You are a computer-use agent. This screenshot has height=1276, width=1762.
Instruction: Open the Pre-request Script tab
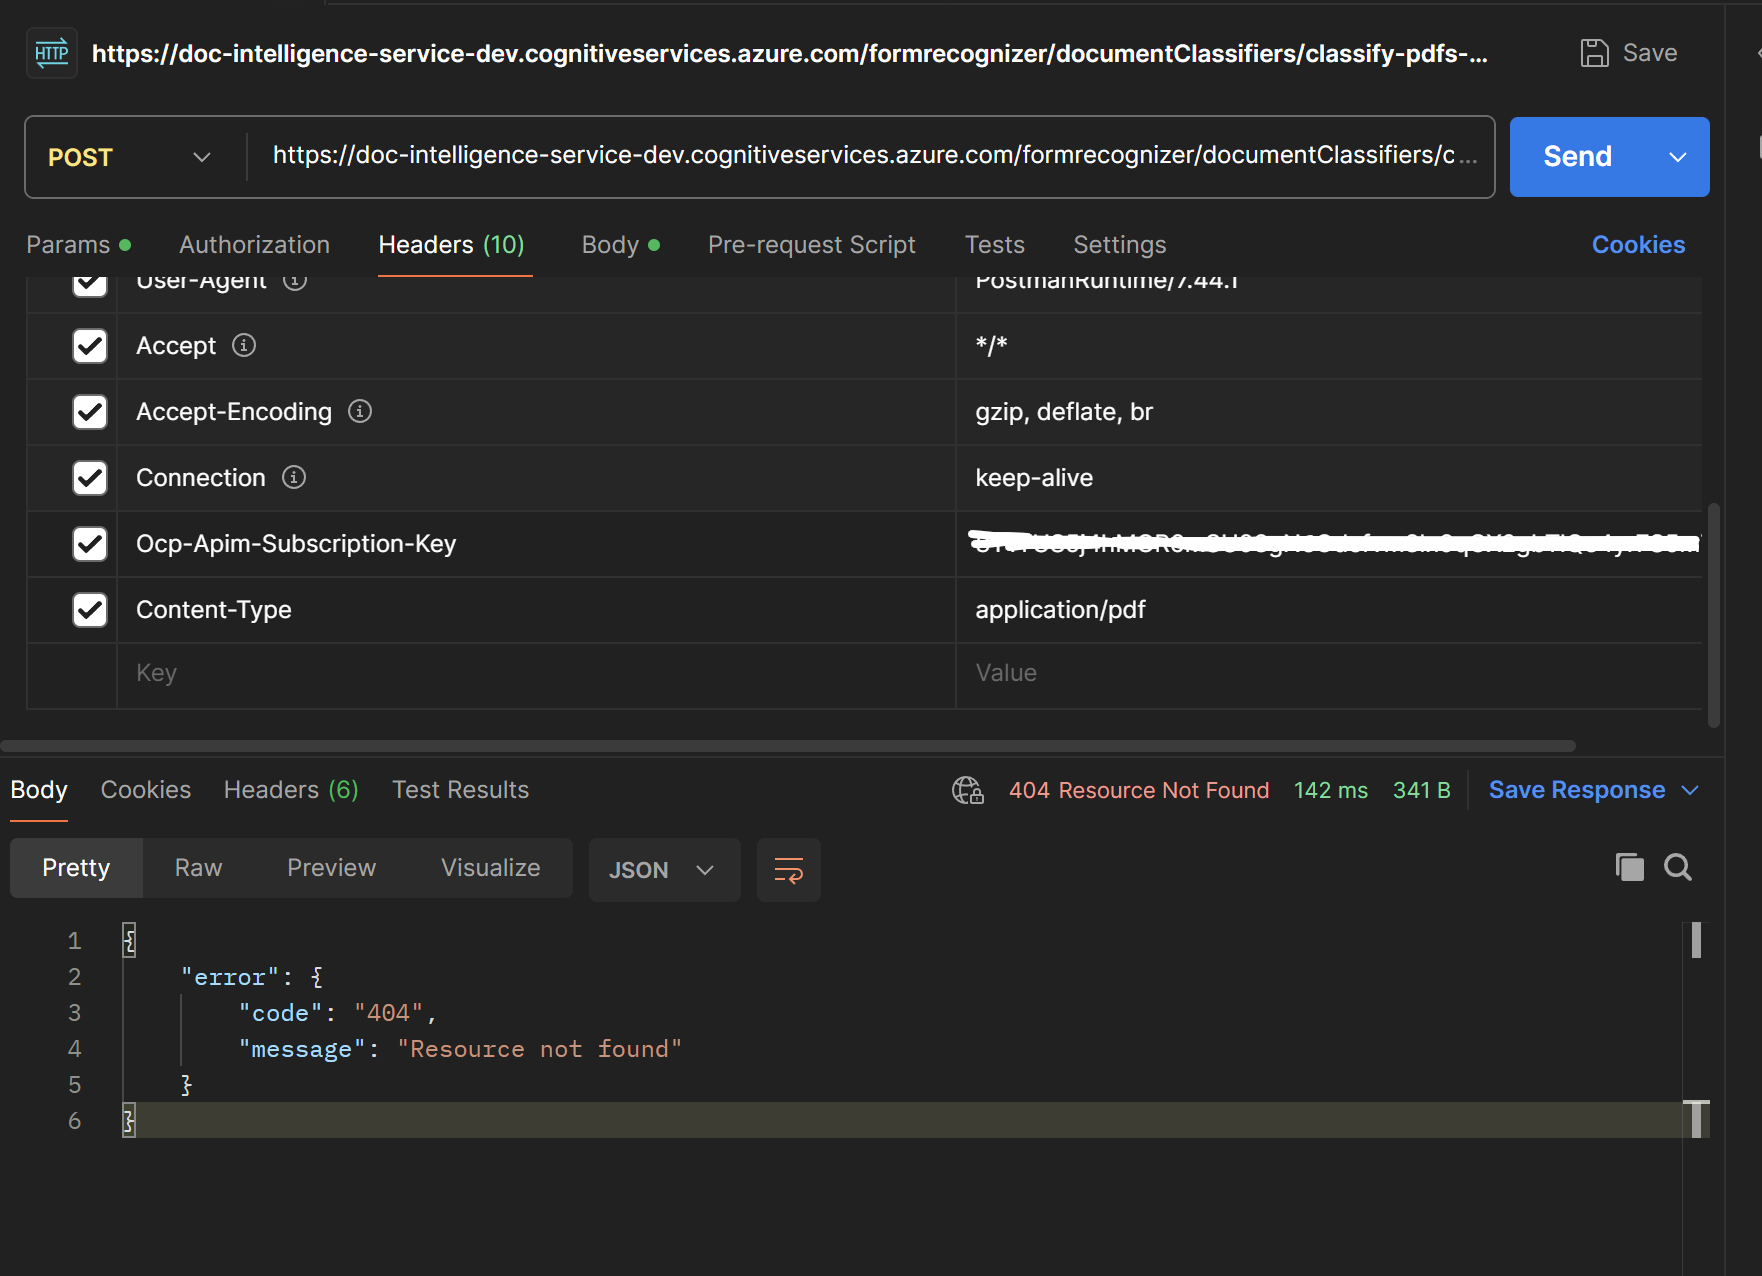tap(811, 245)
